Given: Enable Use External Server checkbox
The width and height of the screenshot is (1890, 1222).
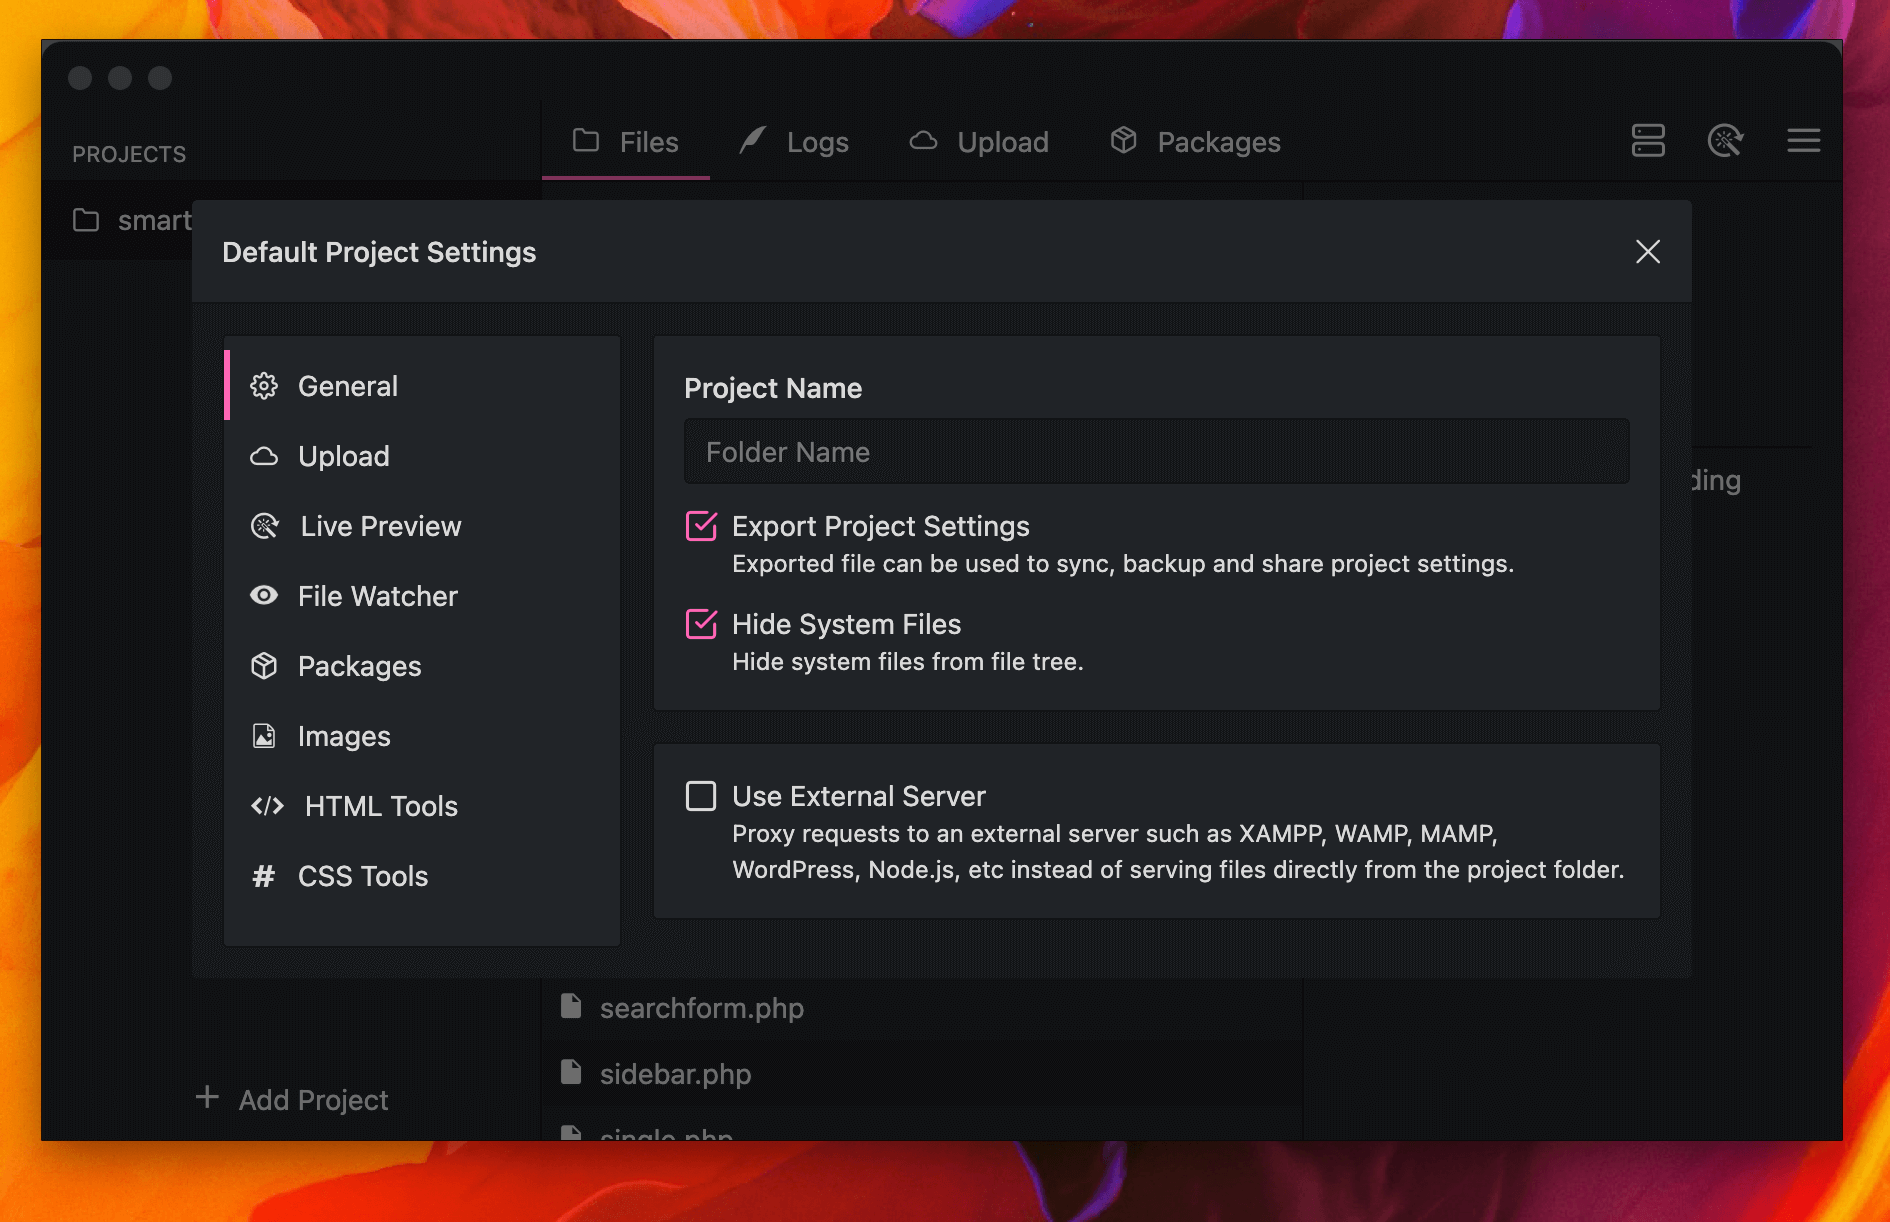Looking at the screenshot, I should click(x=701, y=796).
